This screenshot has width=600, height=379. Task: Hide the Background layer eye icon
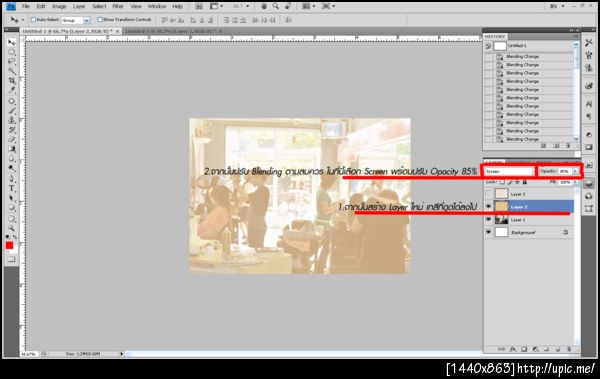[488, 232]
